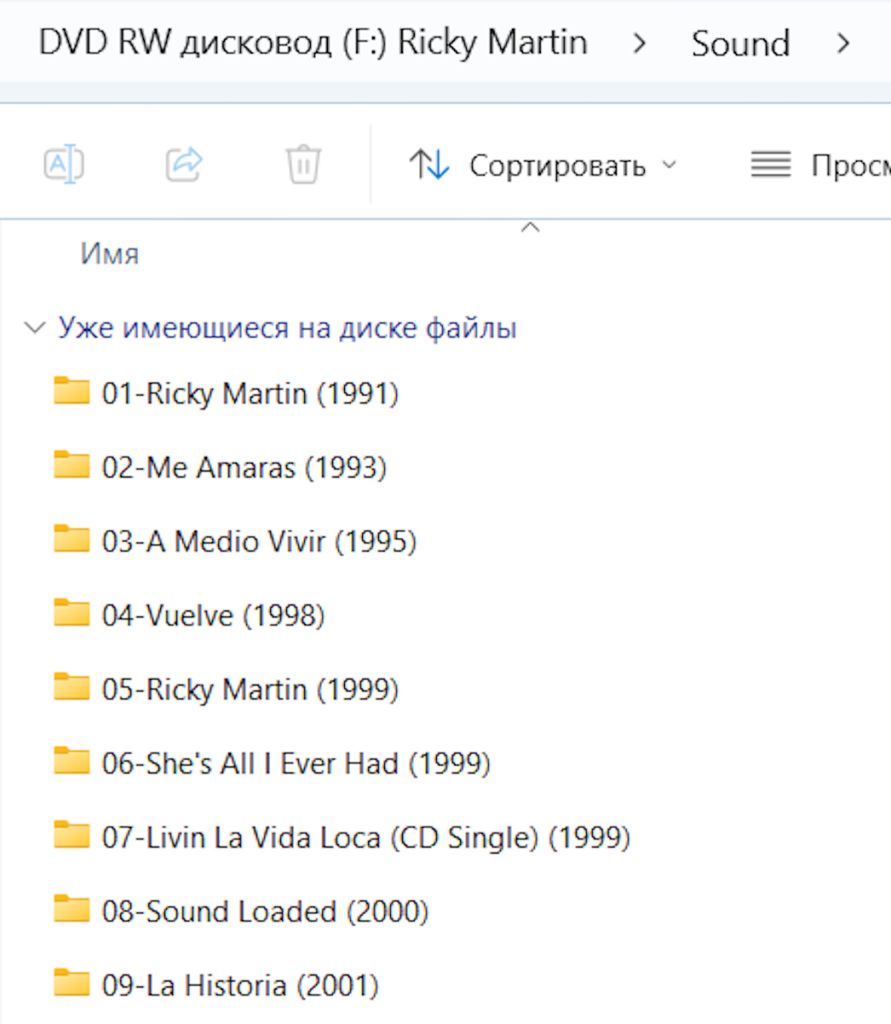Image resolution: width=891 pixels, height=1024 pixels.
Task: Collapse the 'Уже имеющиеся на диске файлы' group
Action: click(34, 327)
